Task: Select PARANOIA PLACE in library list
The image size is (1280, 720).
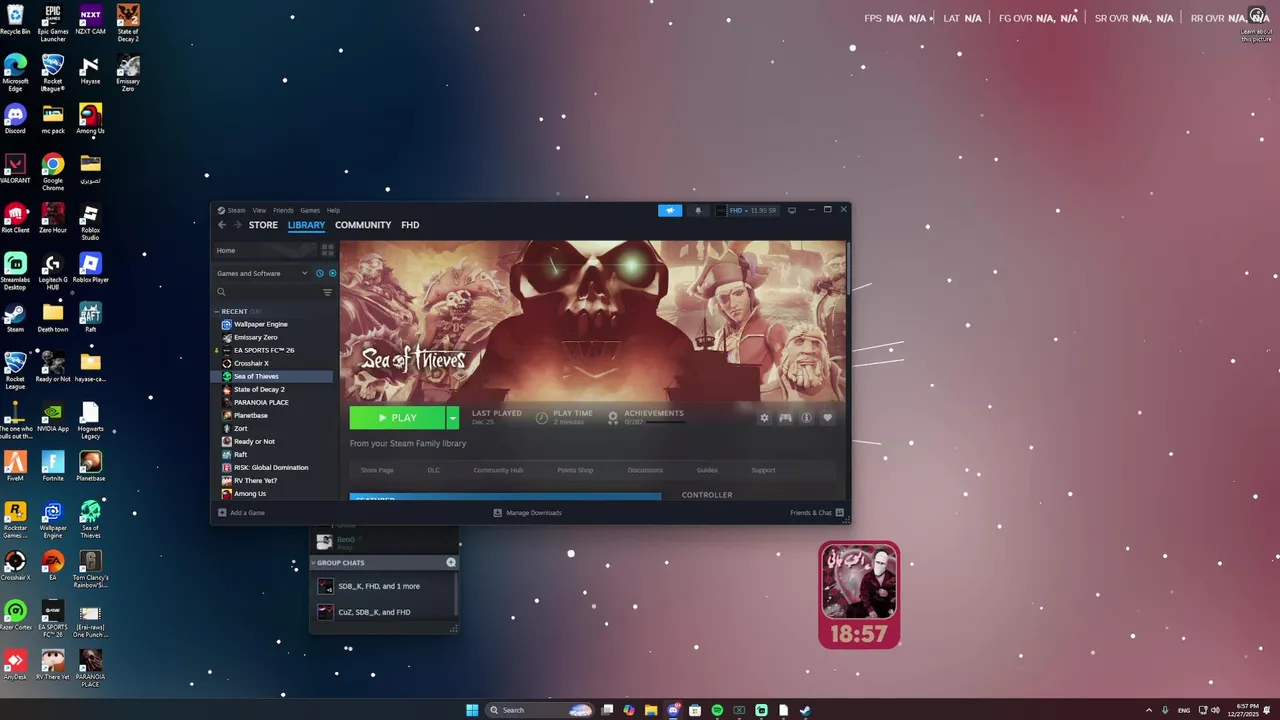Action: pos(261,402)
